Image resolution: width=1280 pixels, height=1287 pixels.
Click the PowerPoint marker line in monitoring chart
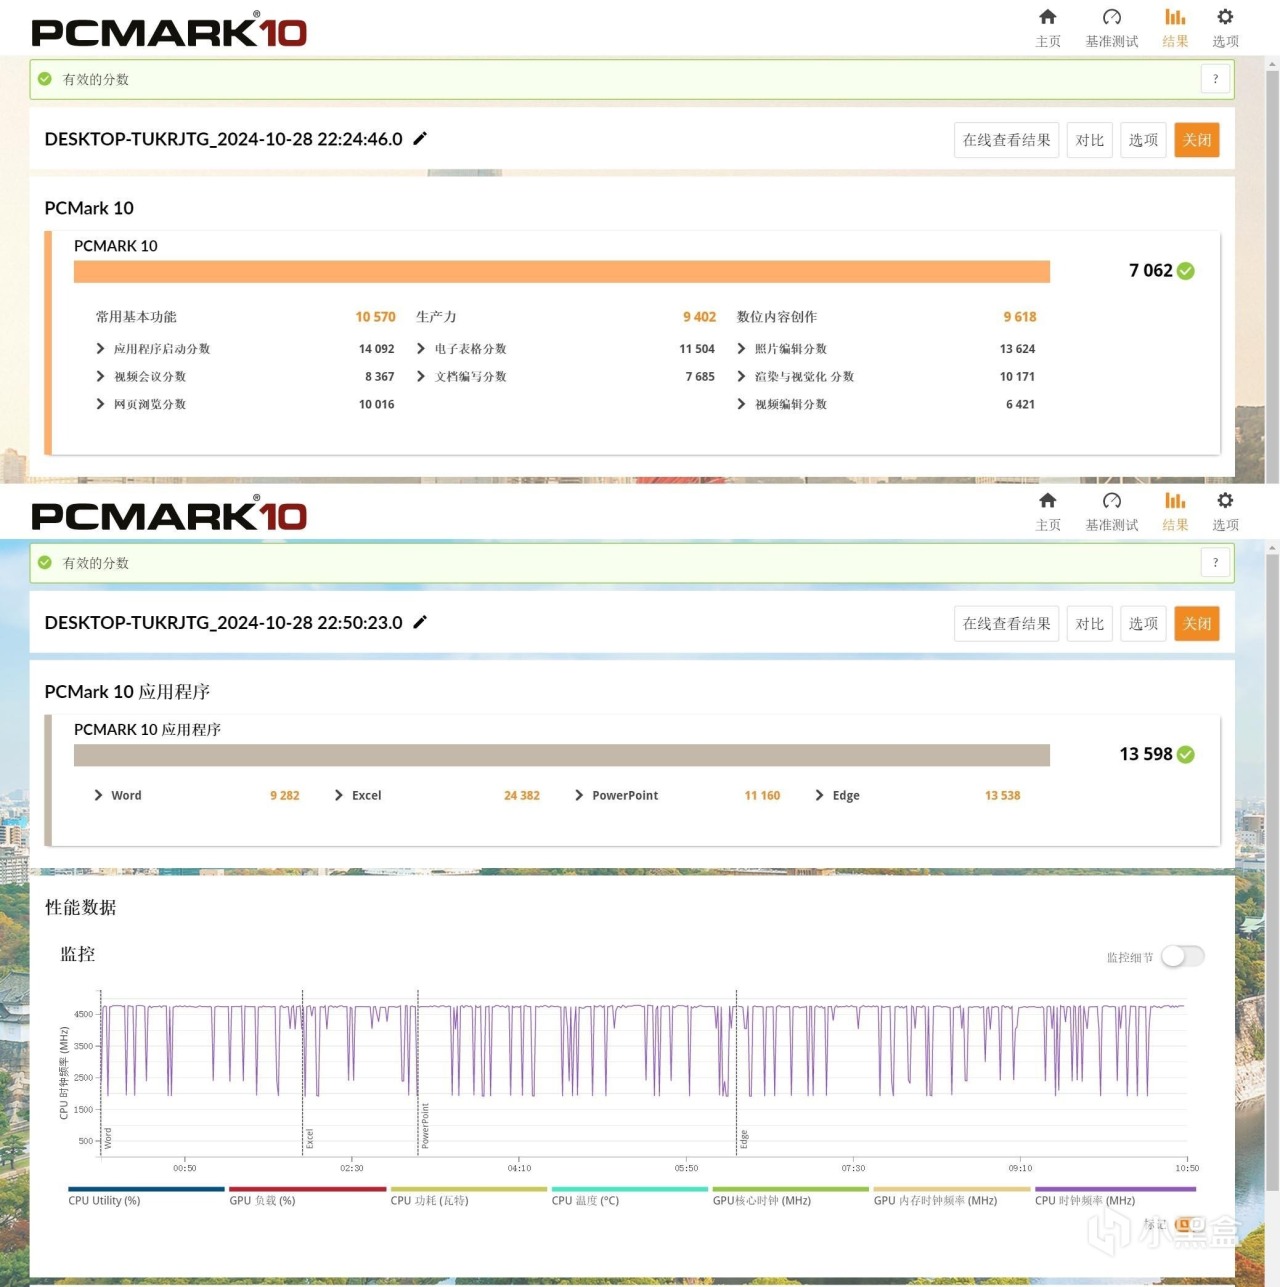418,1073
